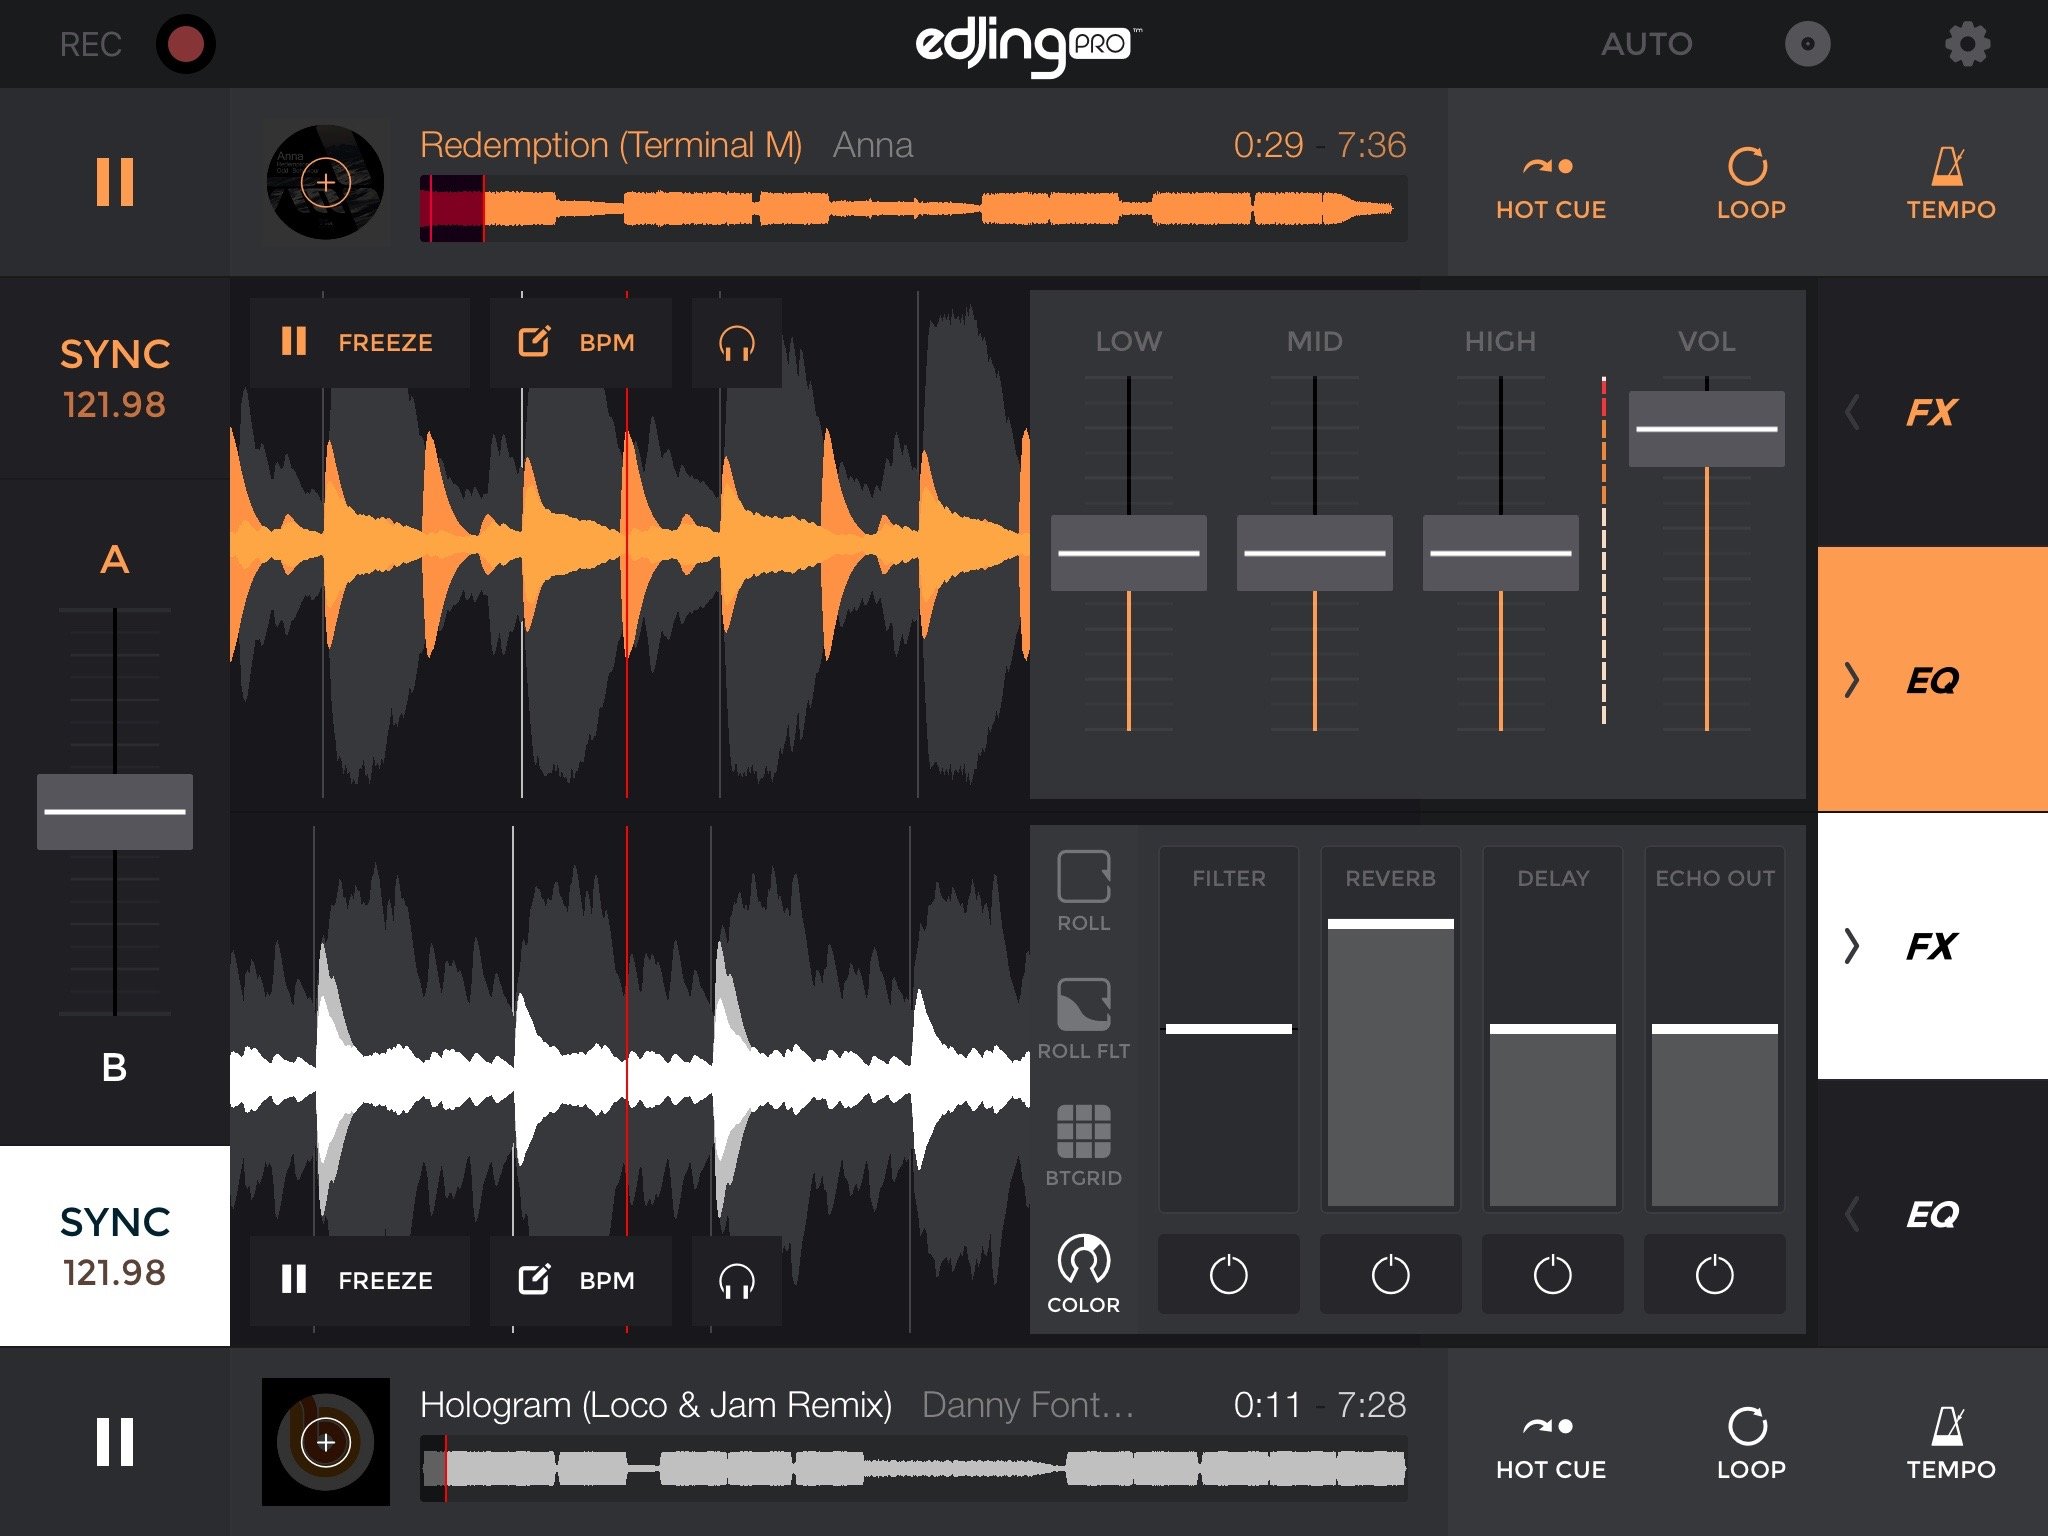Click the crossfader handle between A and B
Viewport: 2048px width, 1536px height.
point(115,811)
